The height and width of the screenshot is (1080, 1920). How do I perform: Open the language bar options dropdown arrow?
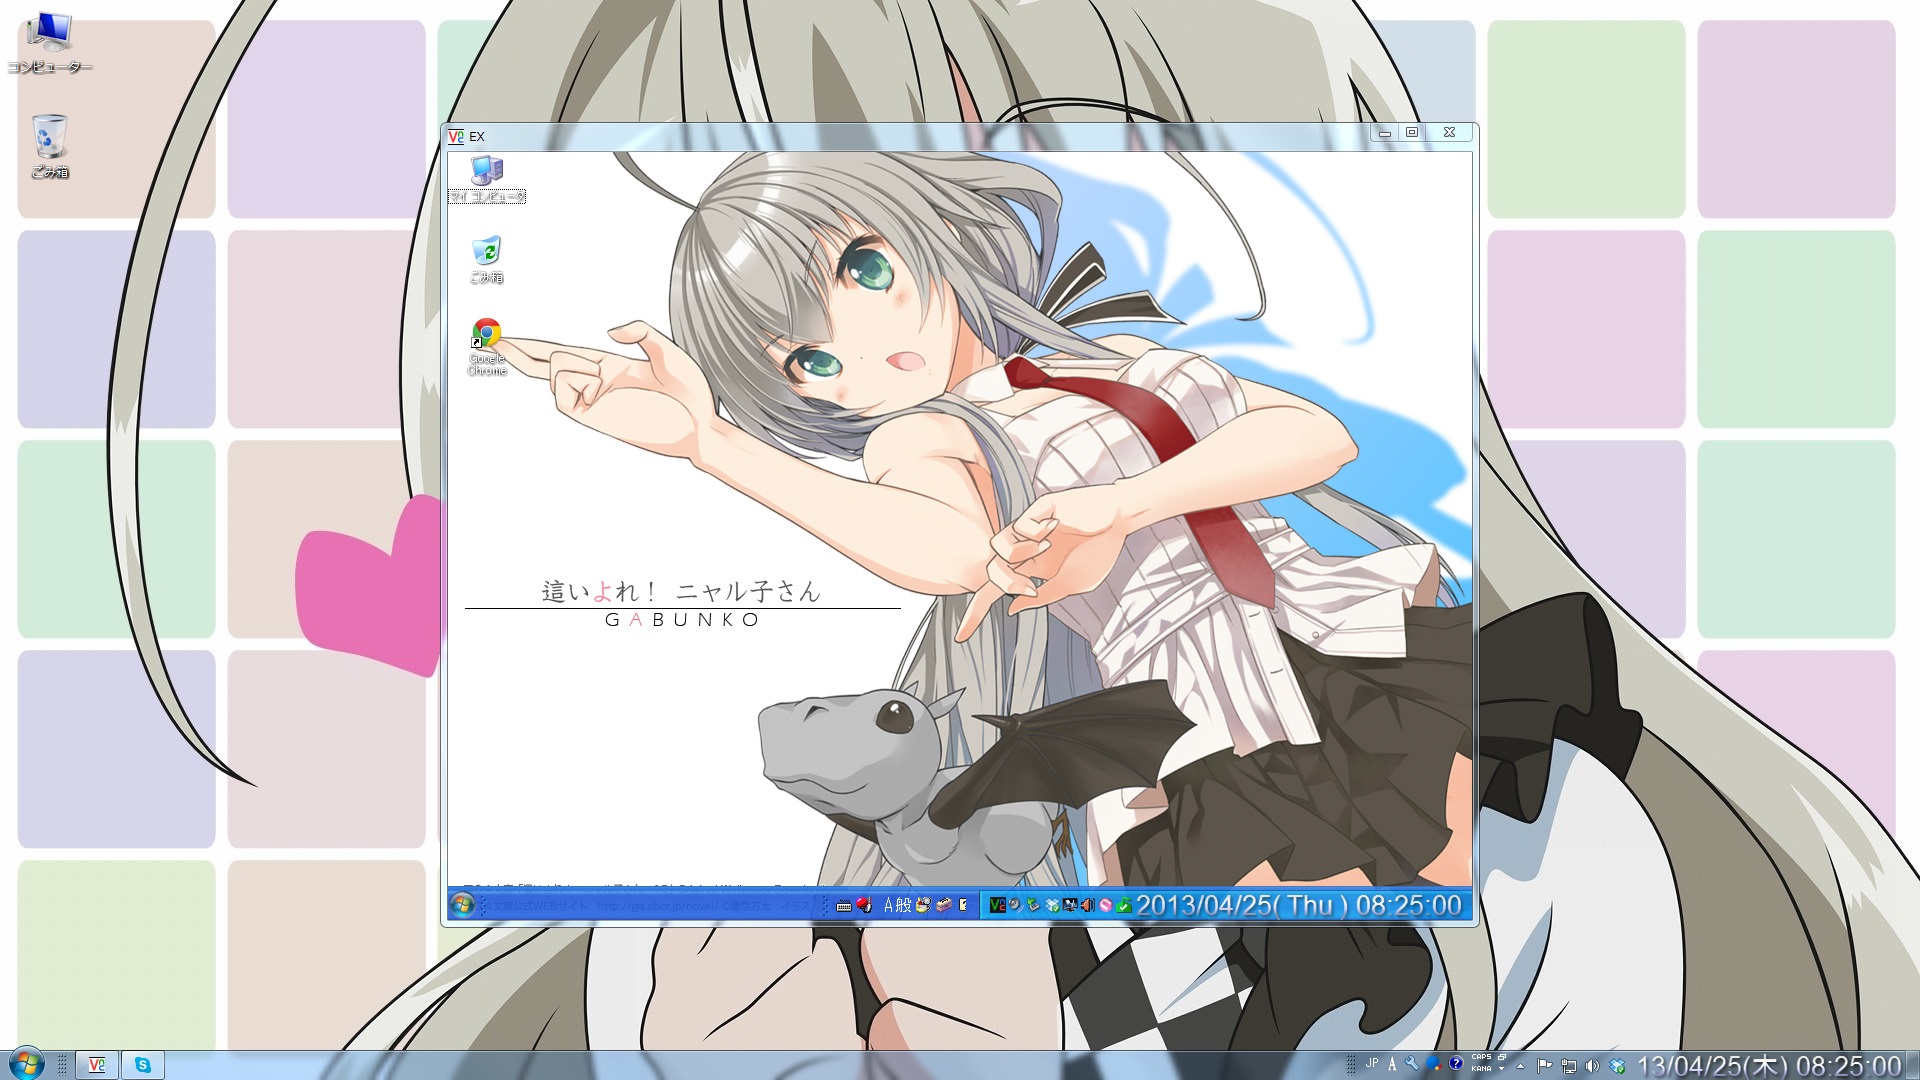(1501, 1069)
